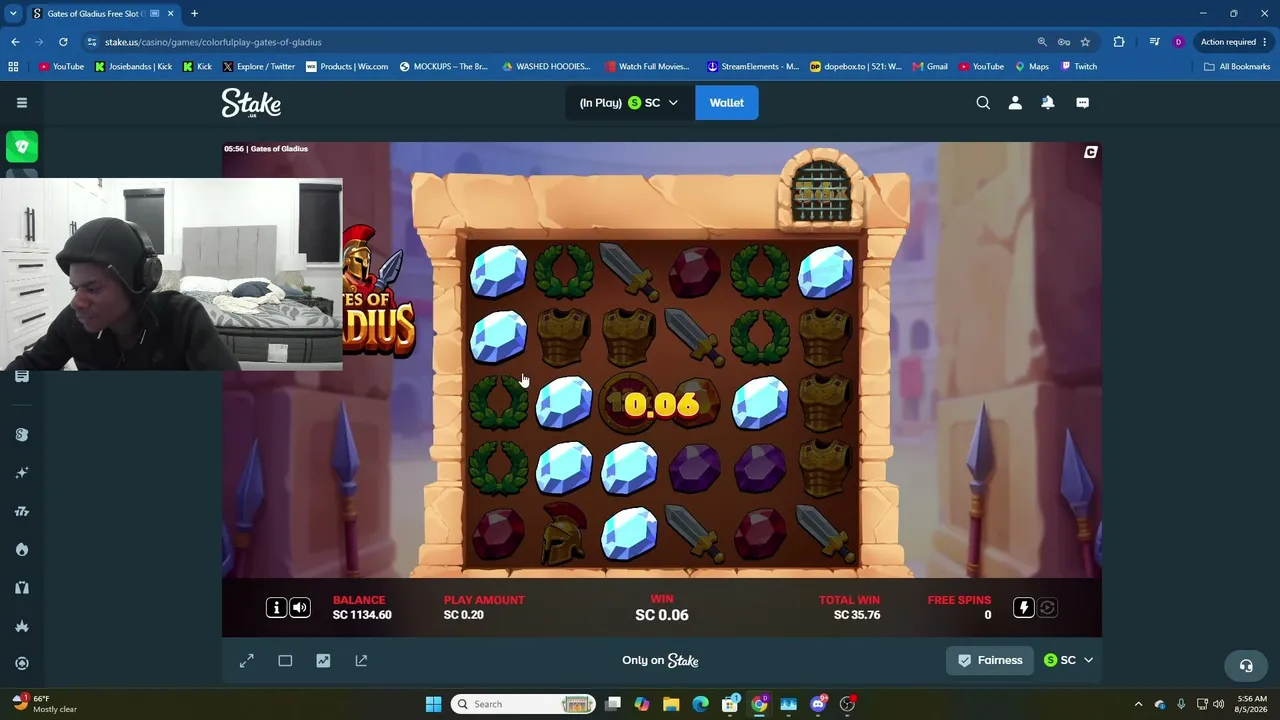Screen dimensions: 1280x720
Task: Open the Josiebandss Kick bookmark
Action: [x=133, y=67]
